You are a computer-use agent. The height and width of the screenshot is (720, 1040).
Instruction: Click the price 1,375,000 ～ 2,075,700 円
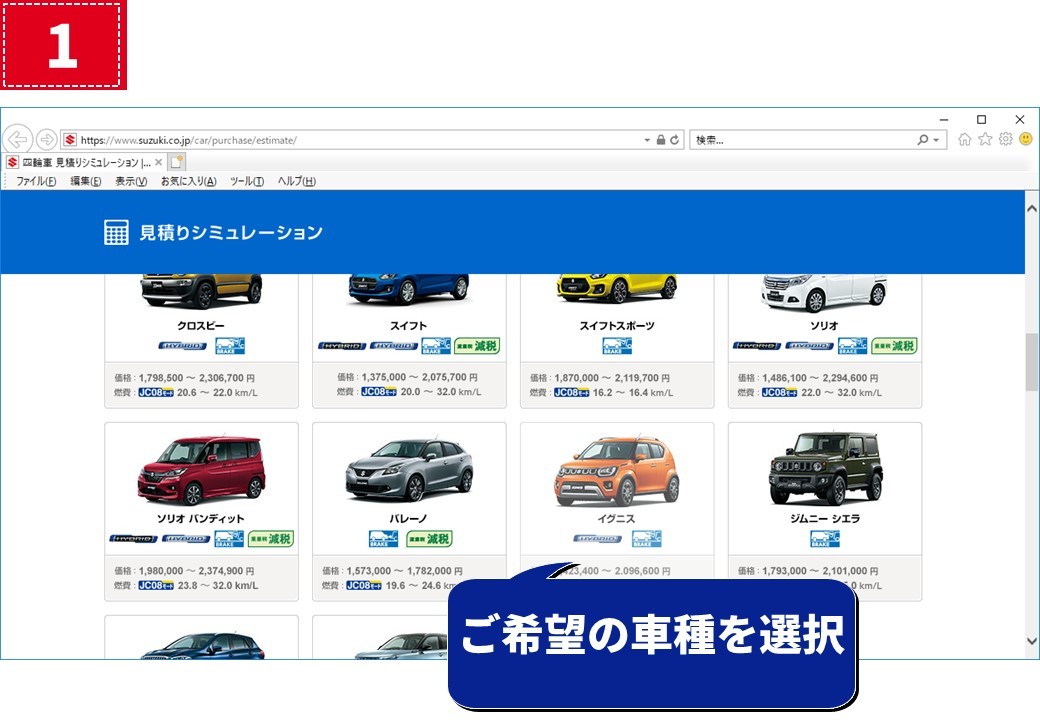419,377
